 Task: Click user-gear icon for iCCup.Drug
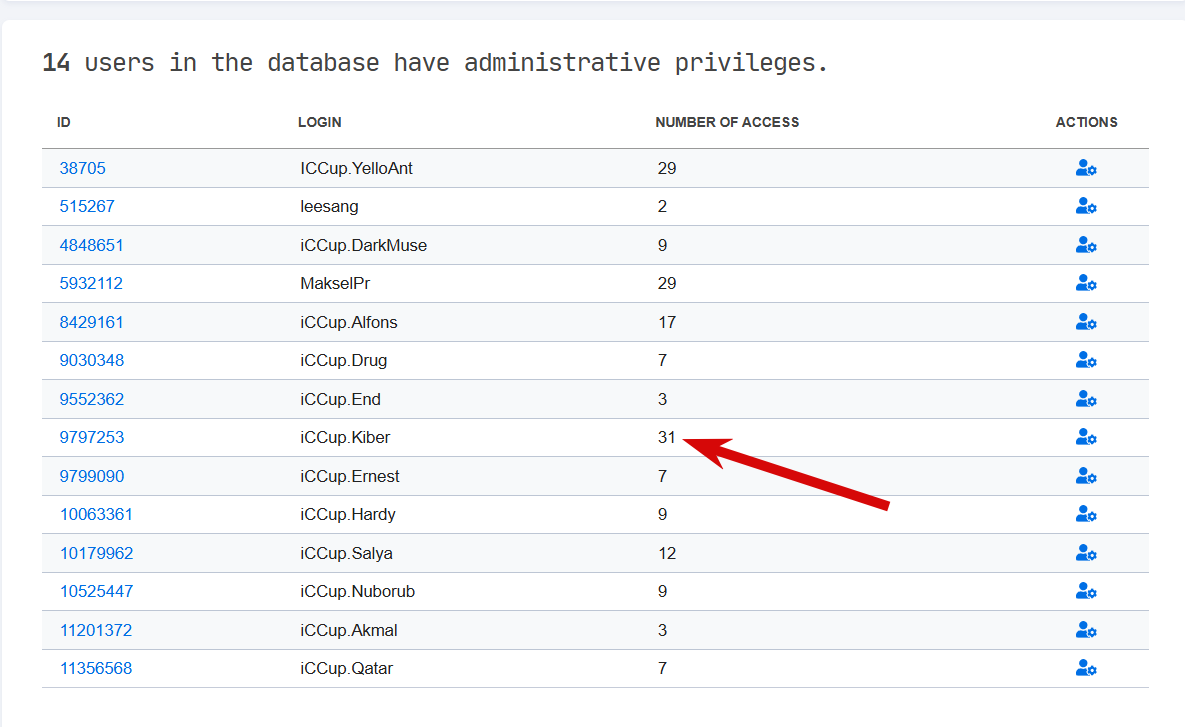click(x=1086, y=360)
